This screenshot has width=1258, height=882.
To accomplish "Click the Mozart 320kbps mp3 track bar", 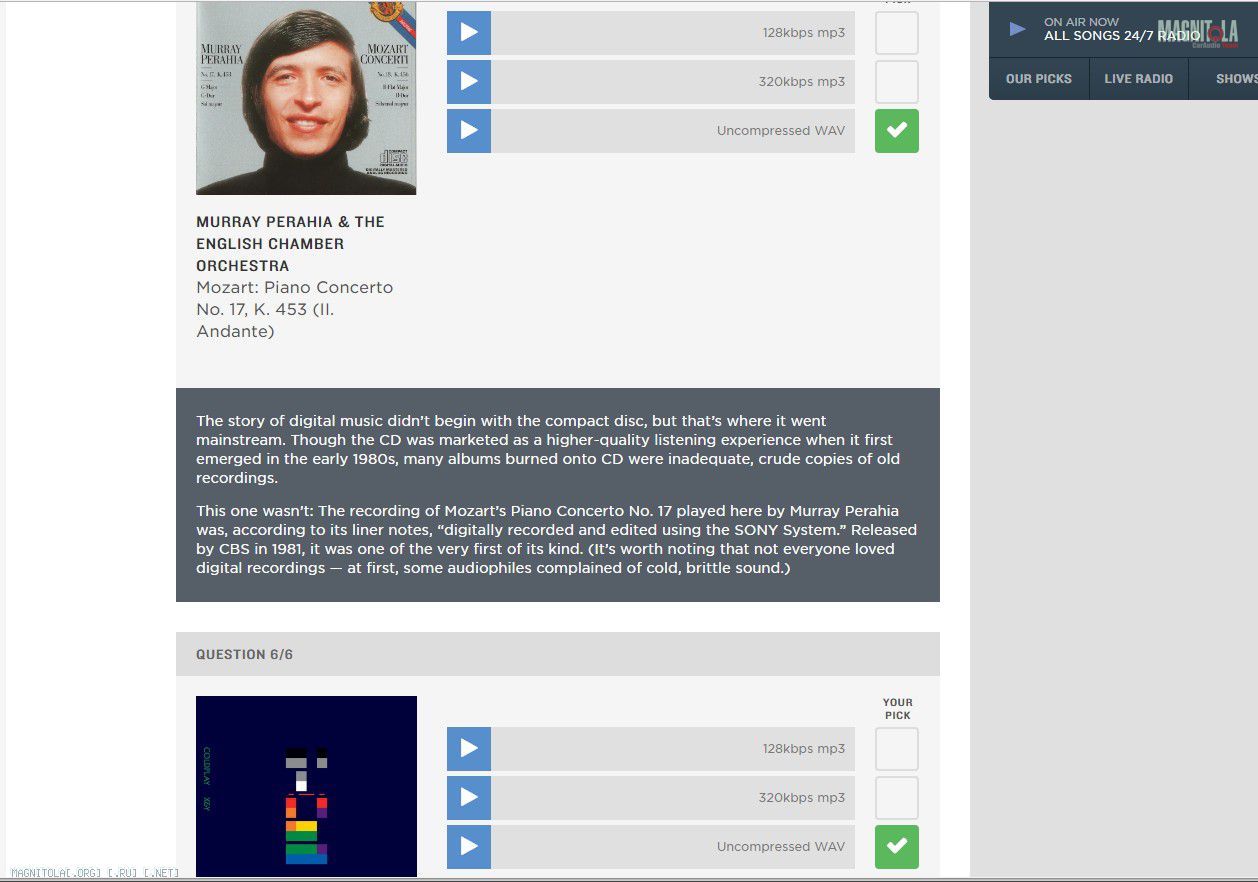I will [x=673, y=82].
